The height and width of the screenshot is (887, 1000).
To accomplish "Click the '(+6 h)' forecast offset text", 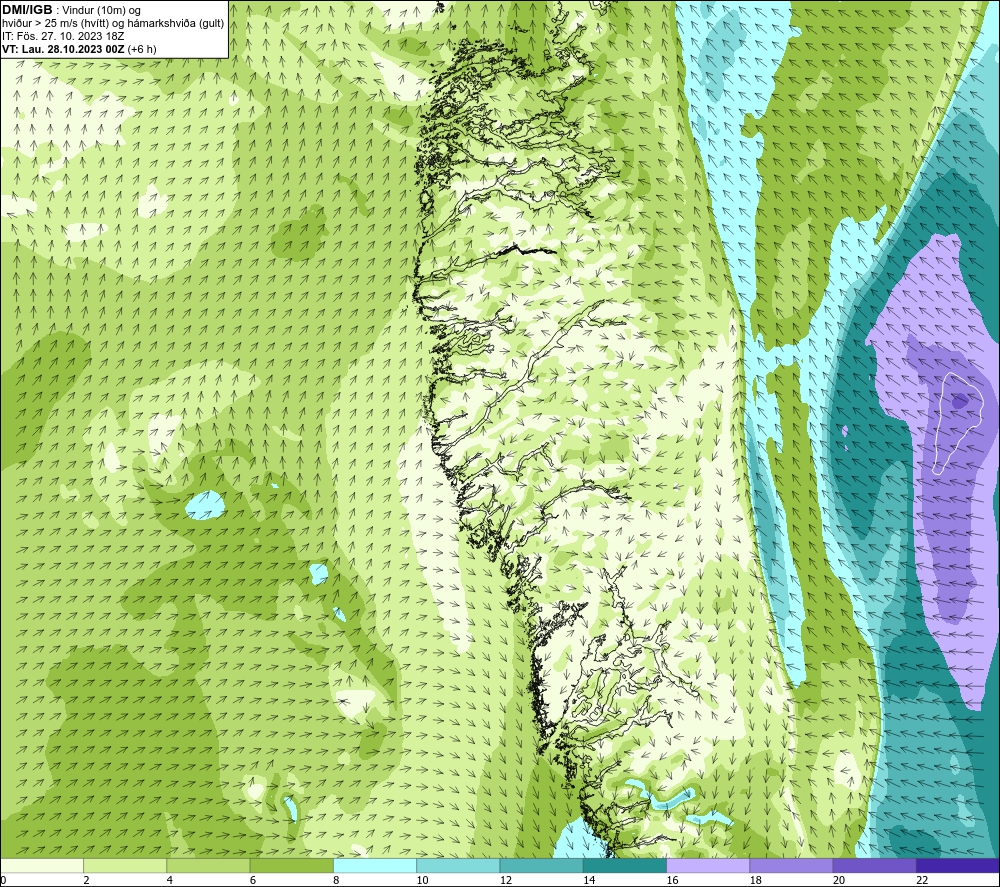I will pos(142,49).
